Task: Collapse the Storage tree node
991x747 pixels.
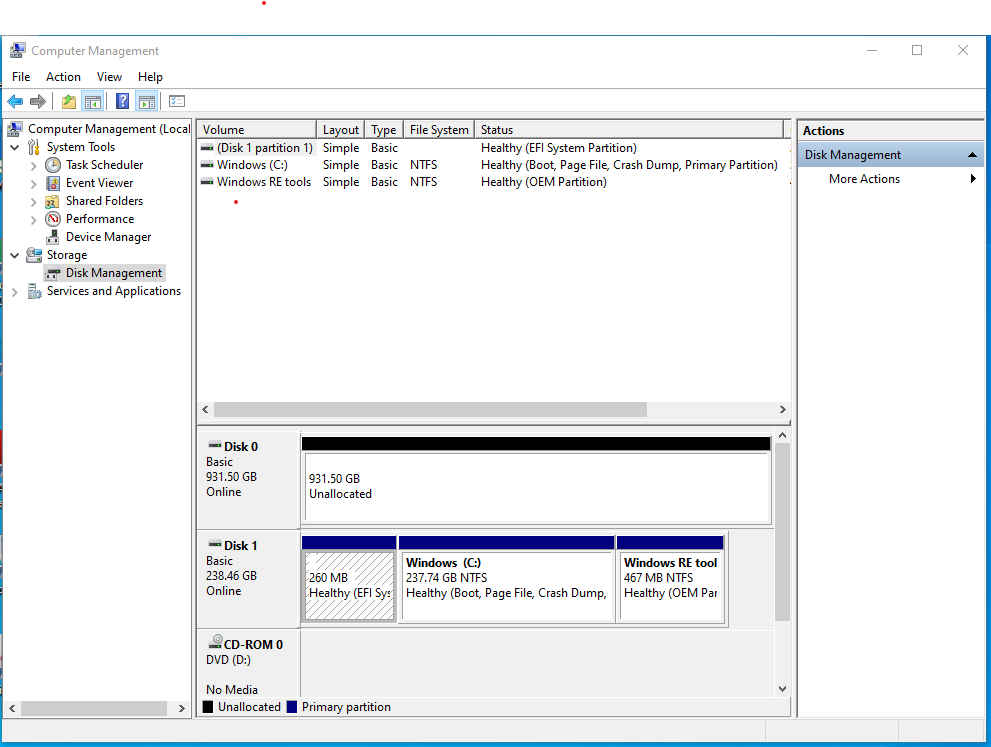Action: [x=14, y=254]
